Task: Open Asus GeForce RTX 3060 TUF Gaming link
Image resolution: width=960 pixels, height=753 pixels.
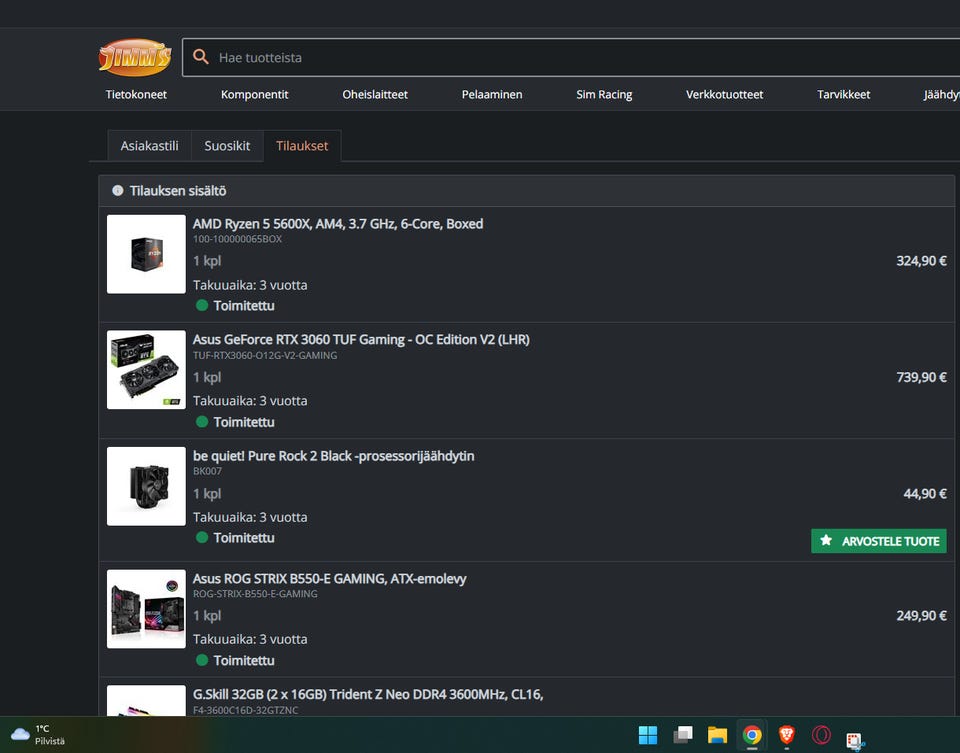Action: click(361, 339)
